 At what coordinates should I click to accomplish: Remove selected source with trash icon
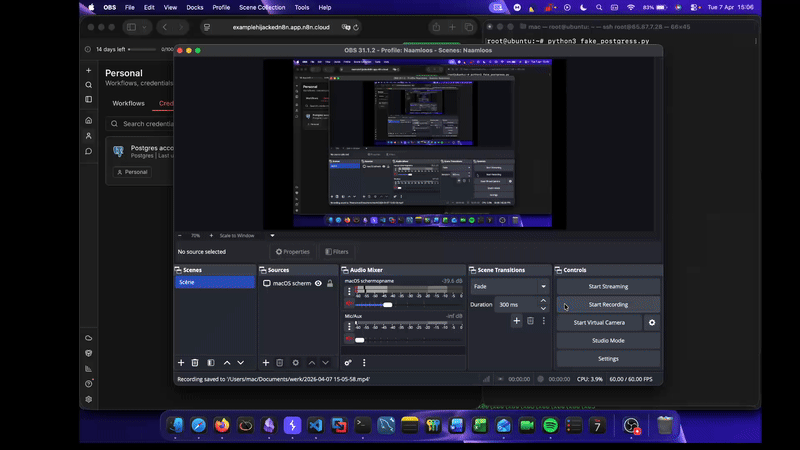pyautogui.click(x=280, y=362)
